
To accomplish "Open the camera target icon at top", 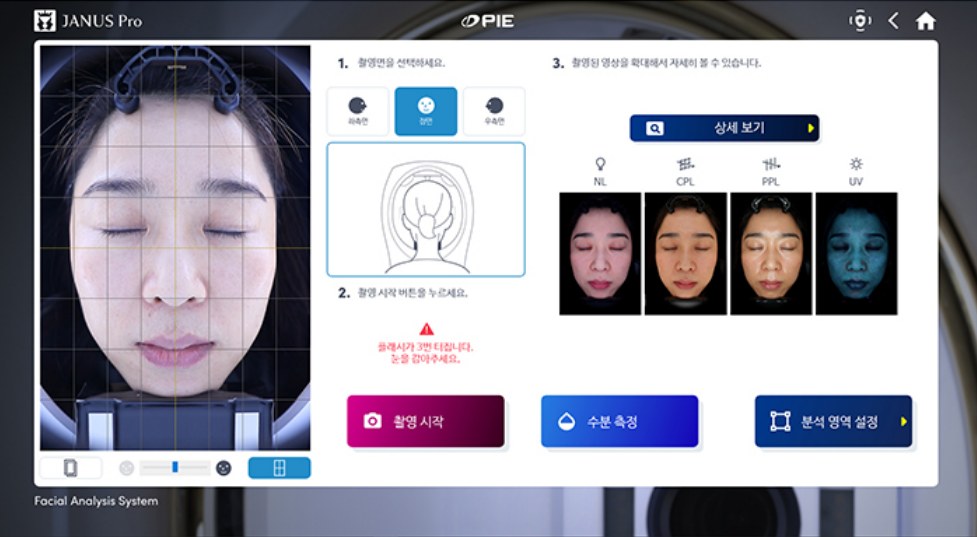I will [x=860, y=21].
